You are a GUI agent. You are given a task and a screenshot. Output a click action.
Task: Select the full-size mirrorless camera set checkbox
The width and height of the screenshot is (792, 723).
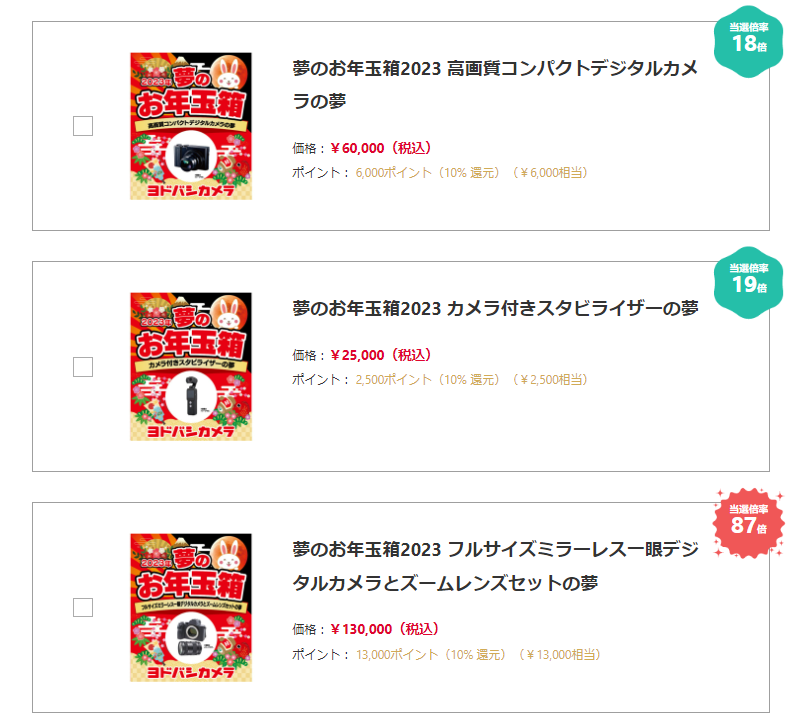pyautogui.click(x=83, y=608)
